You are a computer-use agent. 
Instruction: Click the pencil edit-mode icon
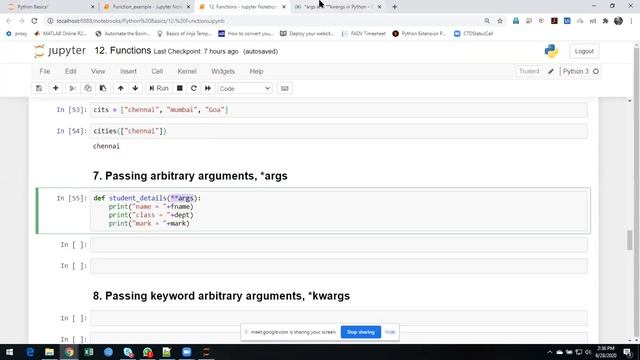pos(551,71)
